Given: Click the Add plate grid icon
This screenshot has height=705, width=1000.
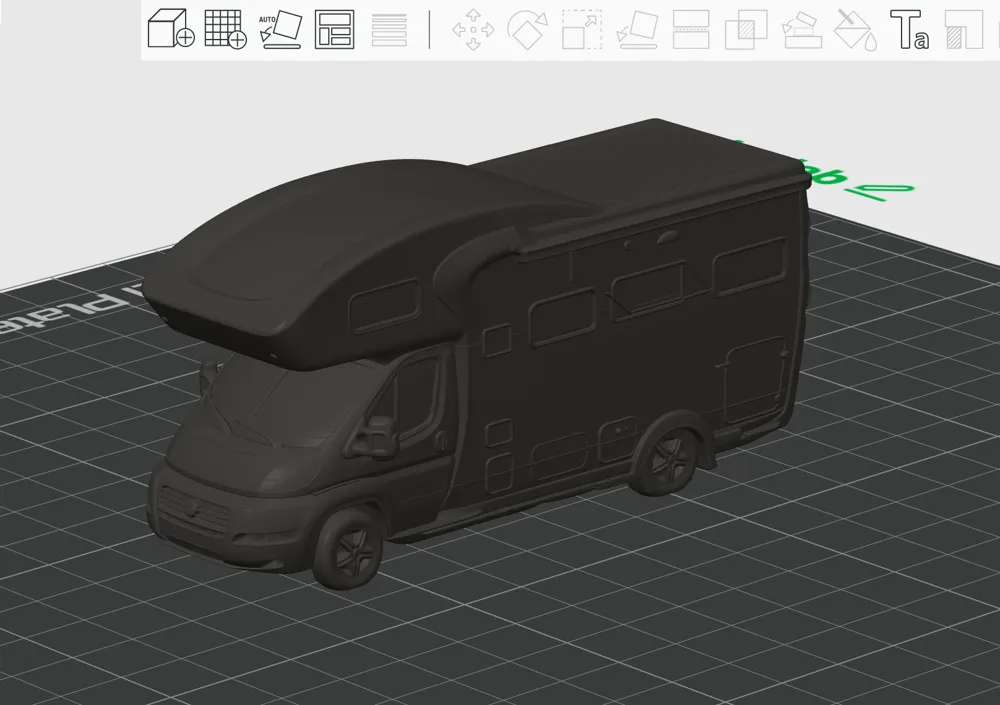Looking at the screenshot, I should click(x=225, y=29).
